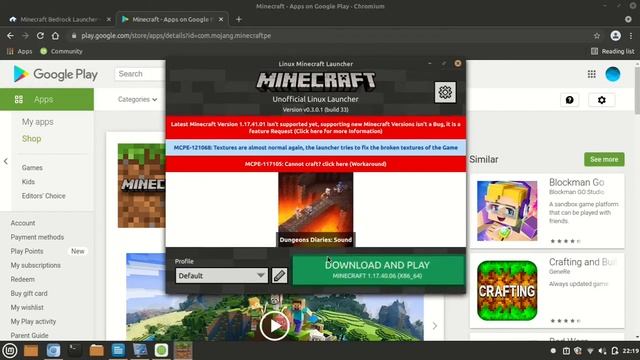This screenshot has height=360, width=640.
Task: Go back in Chromium
Action: [10, 36]
